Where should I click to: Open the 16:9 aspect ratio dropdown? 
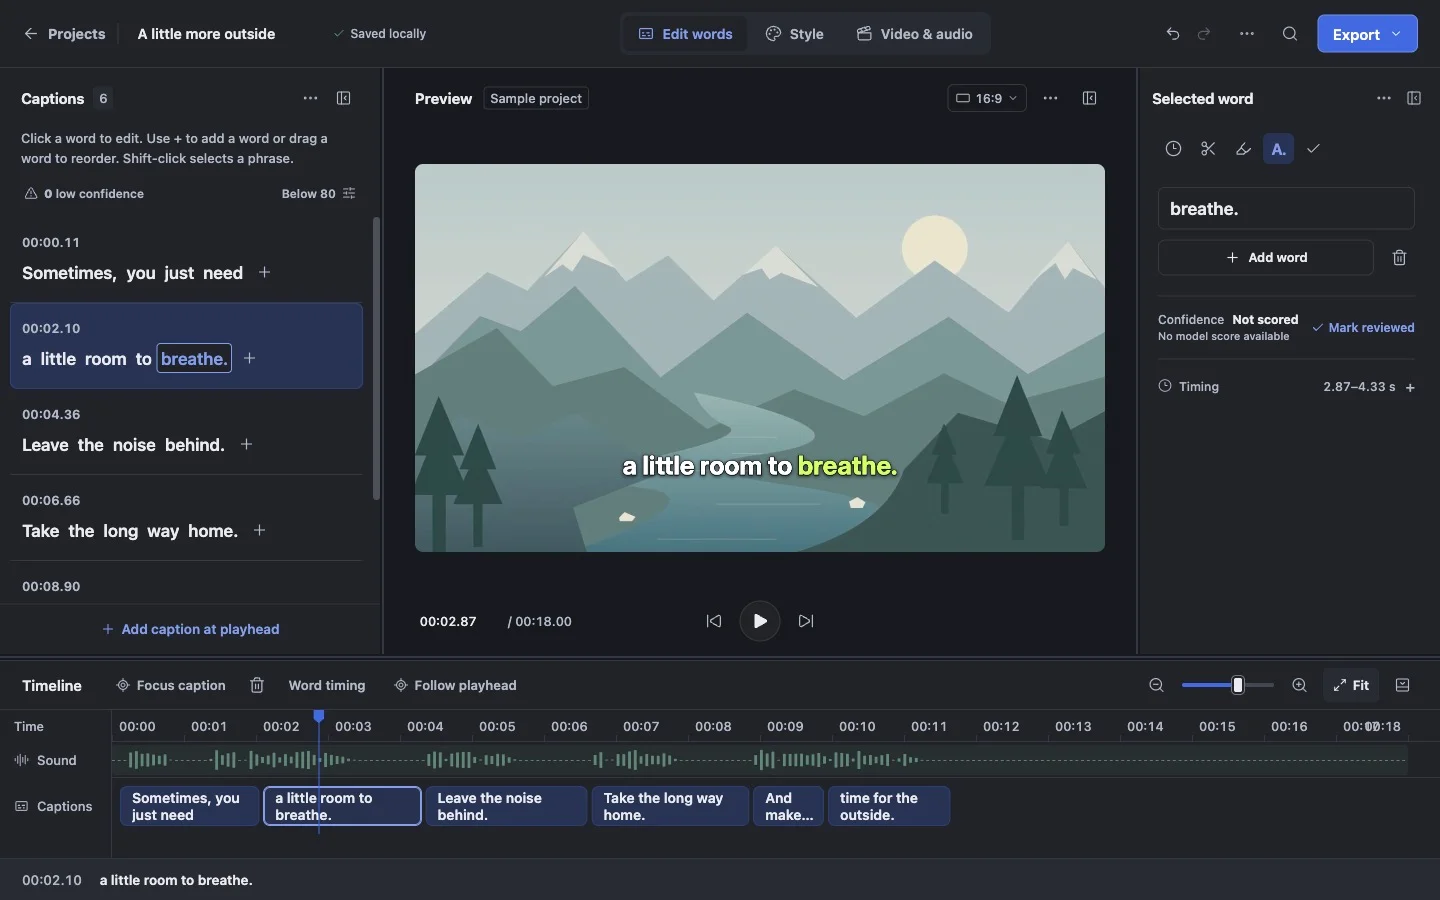click(987, 98)
